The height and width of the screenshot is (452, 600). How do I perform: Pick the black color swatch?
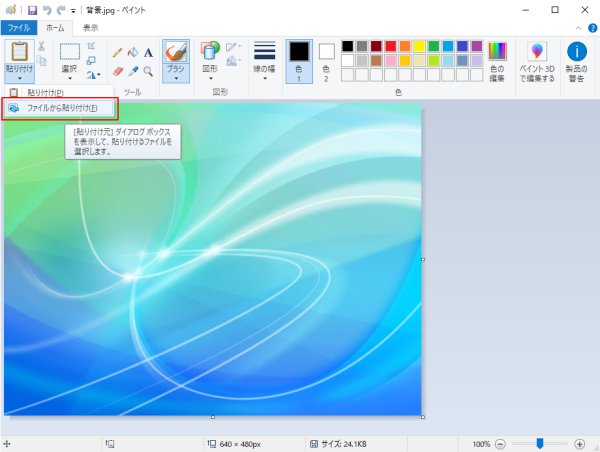pos(347,46)
